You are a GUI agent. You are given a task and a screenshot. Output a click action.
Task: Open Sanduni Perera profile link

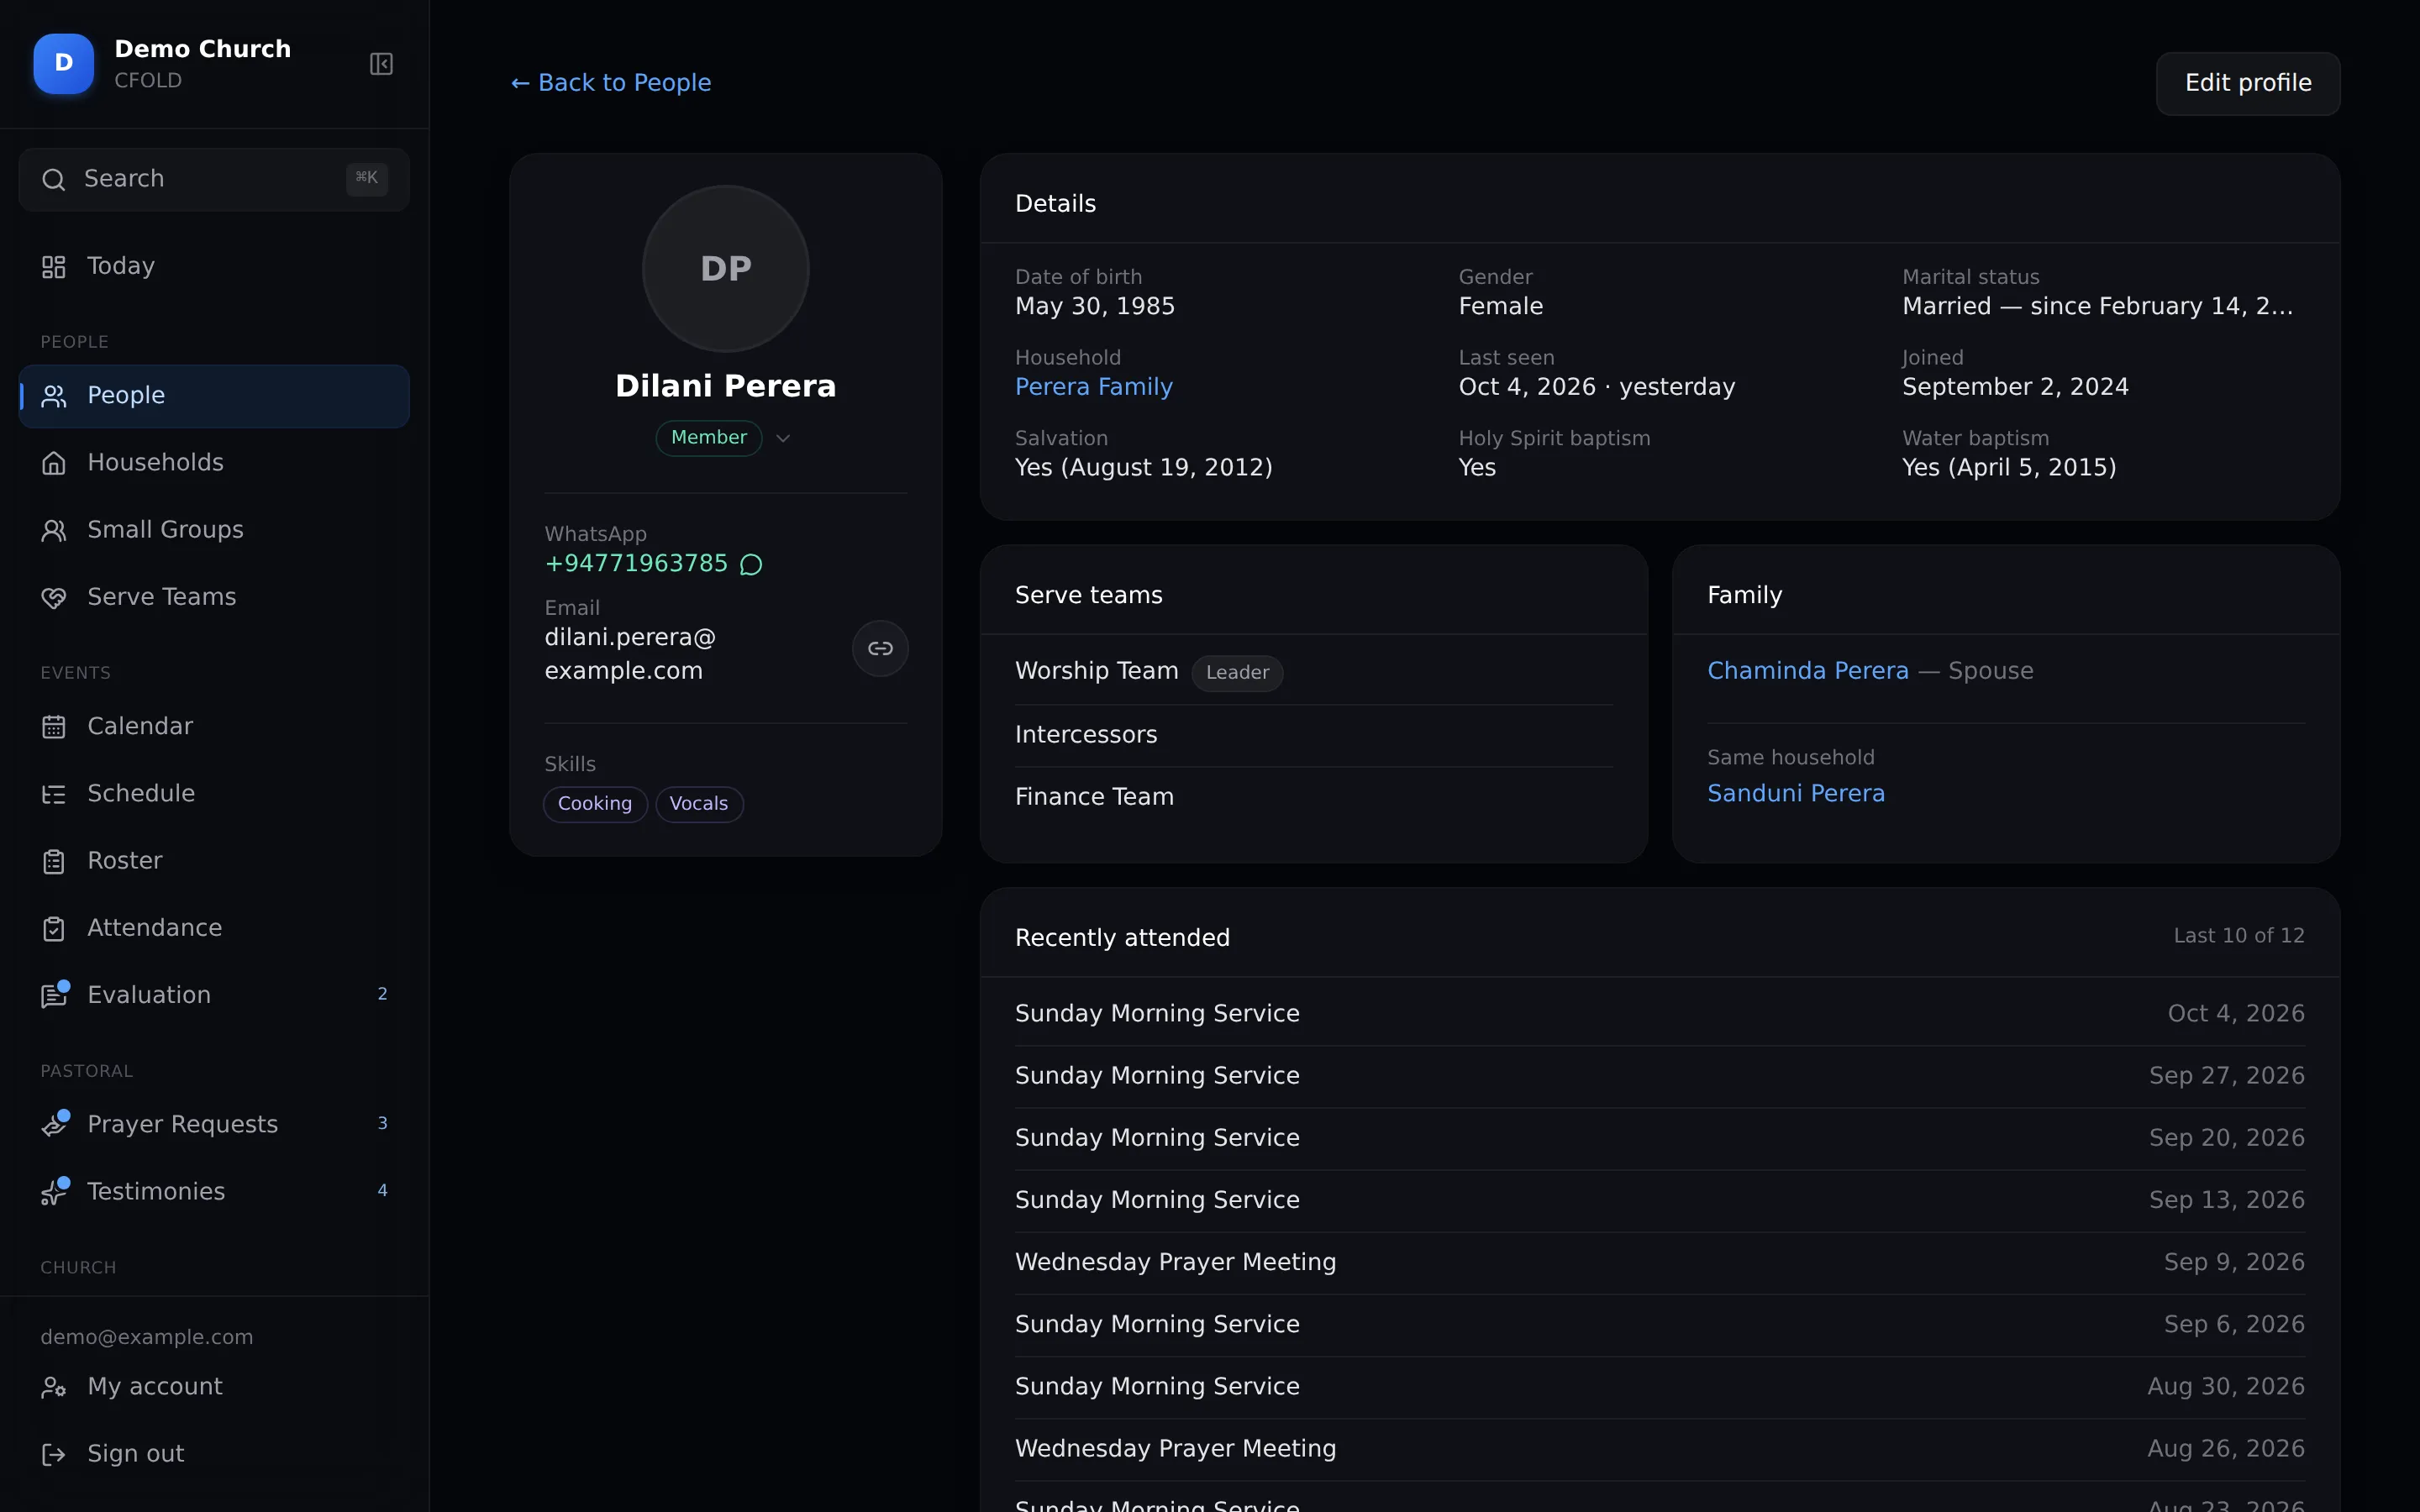pos(1796,794)
